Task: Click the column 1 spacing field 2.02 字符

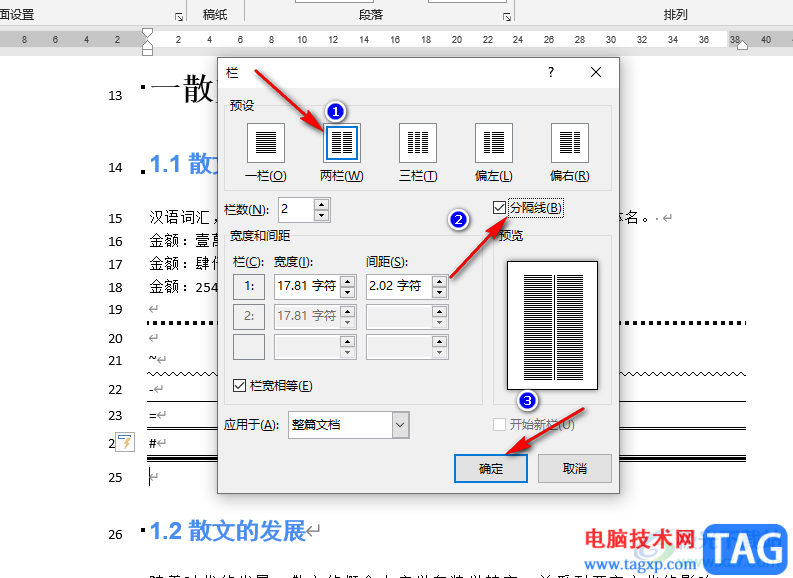Action: click(400, 286)
